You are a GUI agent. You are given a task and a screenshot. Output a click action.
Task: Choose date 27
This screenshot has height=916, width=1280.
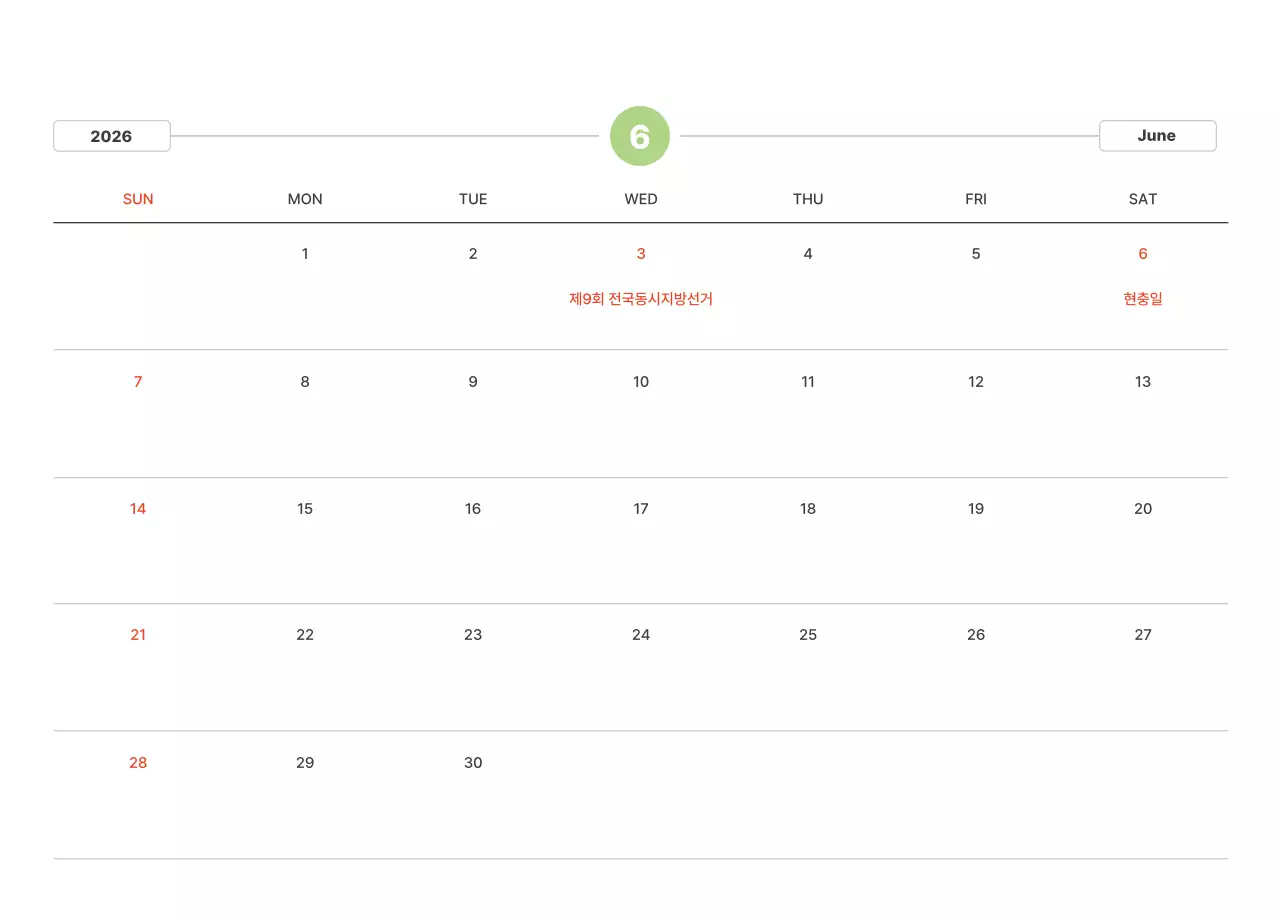1143,635
